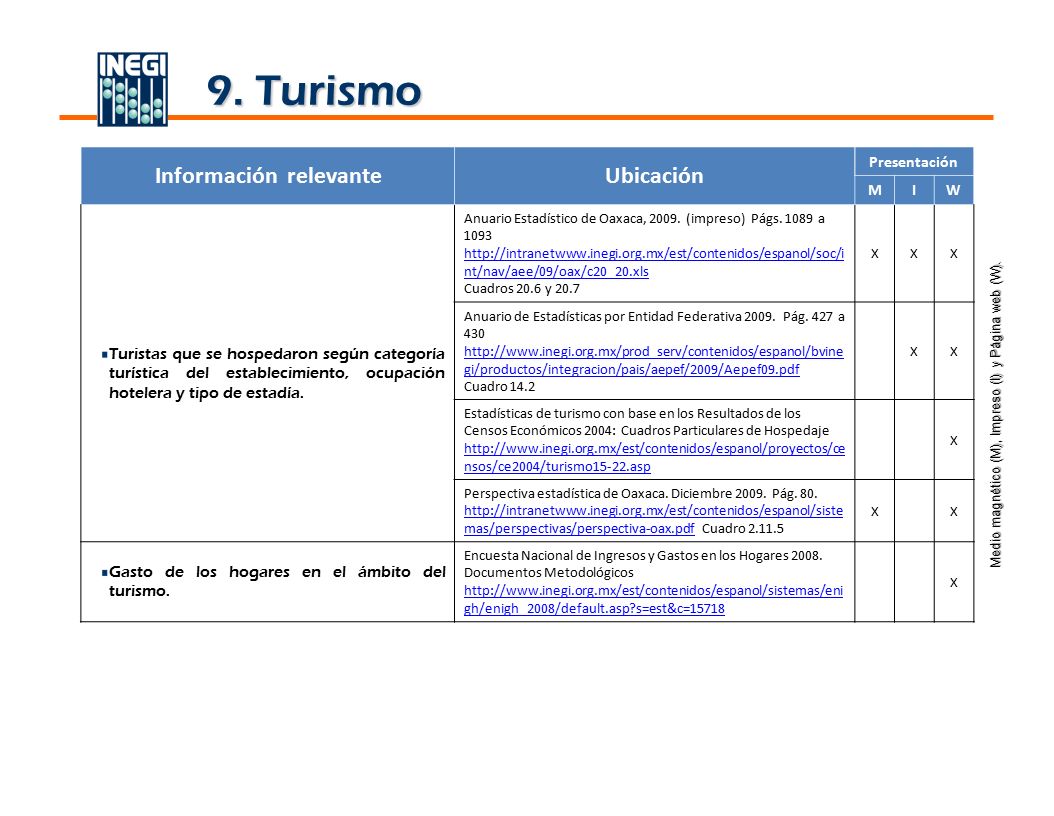Image resolution: width=1054 pixels, height=816 pixels.
Task: Click the W column X in Censos Económicos row
Action: pyautogui.click(x=953, y=441)
